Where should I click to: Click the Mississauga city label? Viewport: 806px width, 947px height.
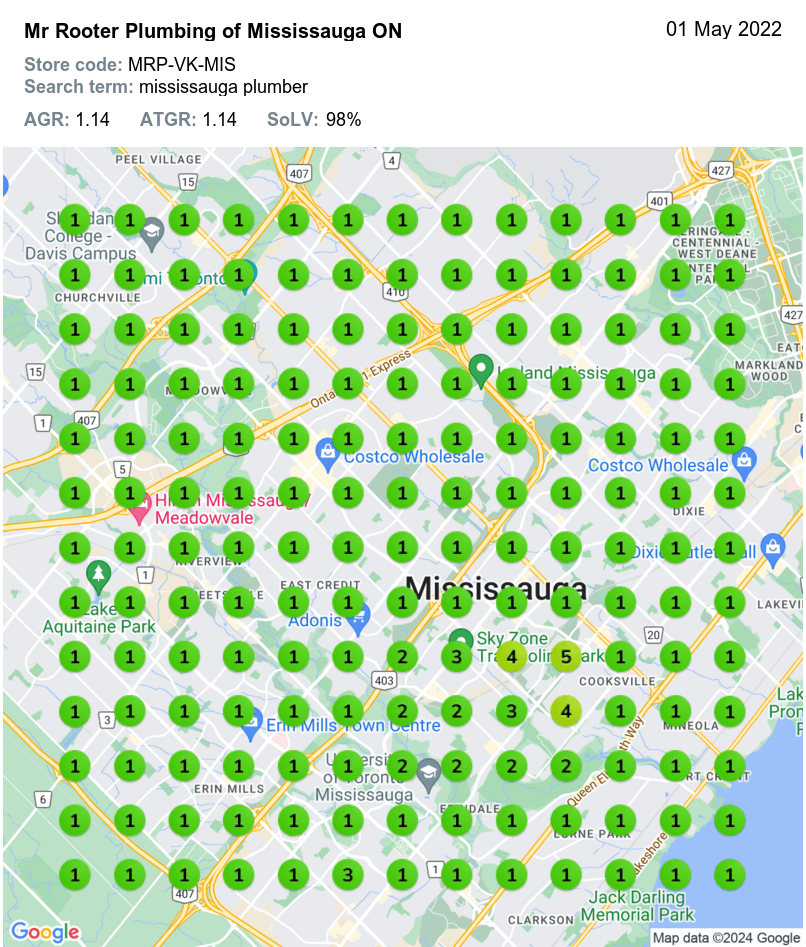click(496, 588)
